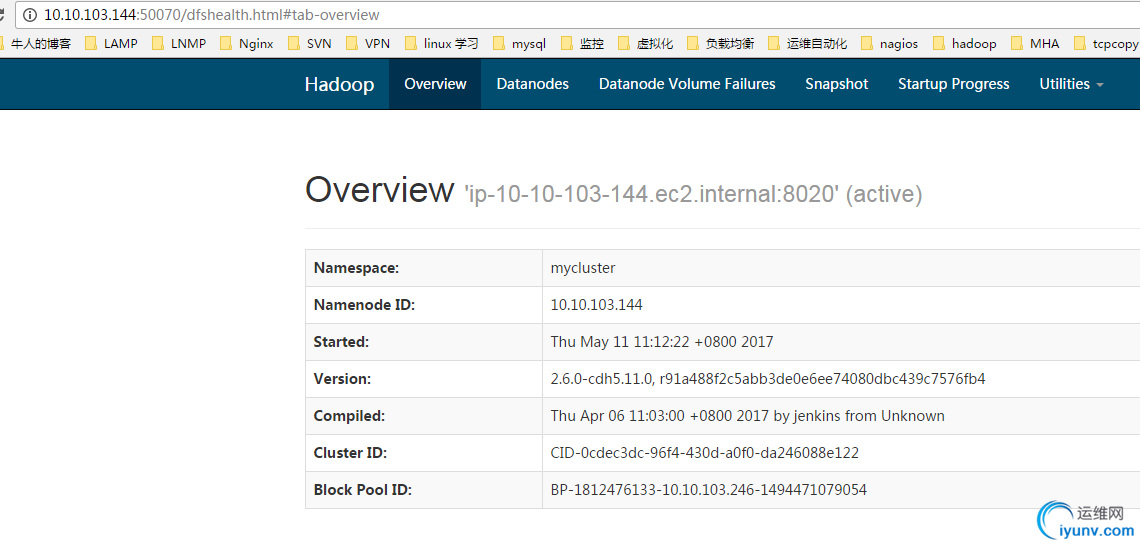Click the CID-0cdec3dc cluster ID value
1140x547 pixels.
click(x=705, y=453)
